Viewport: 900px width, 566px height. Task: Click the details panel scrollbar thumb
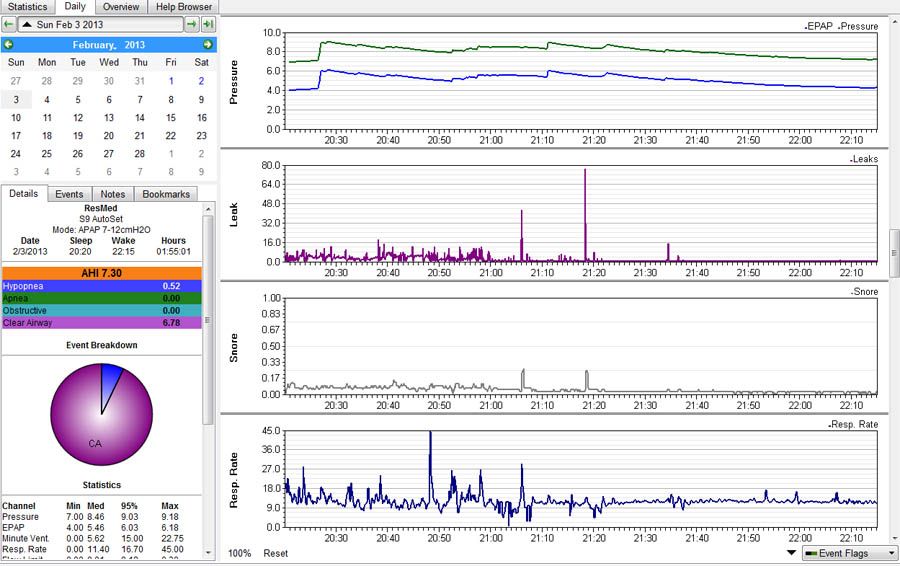tap(208, 320)
